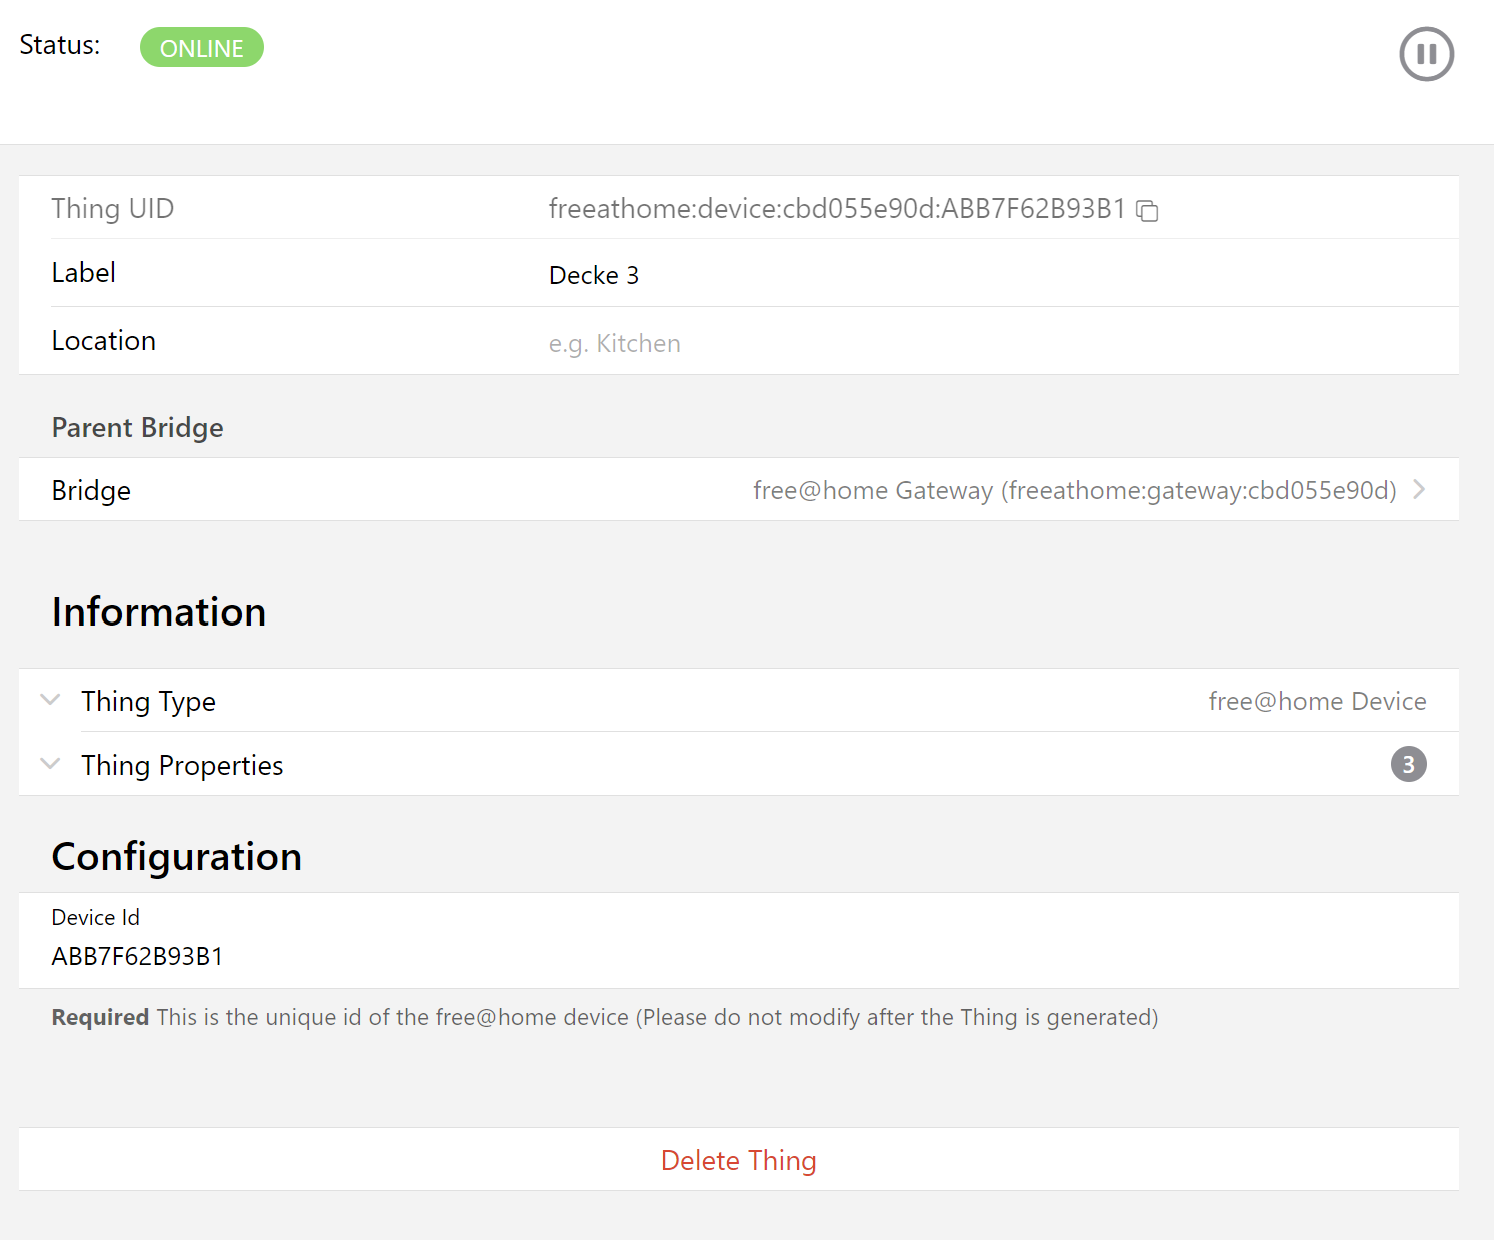Open the free@home Gateway bridge entry
The height and width of the screenshot is (1240, 1494).
click(1075, 490)
